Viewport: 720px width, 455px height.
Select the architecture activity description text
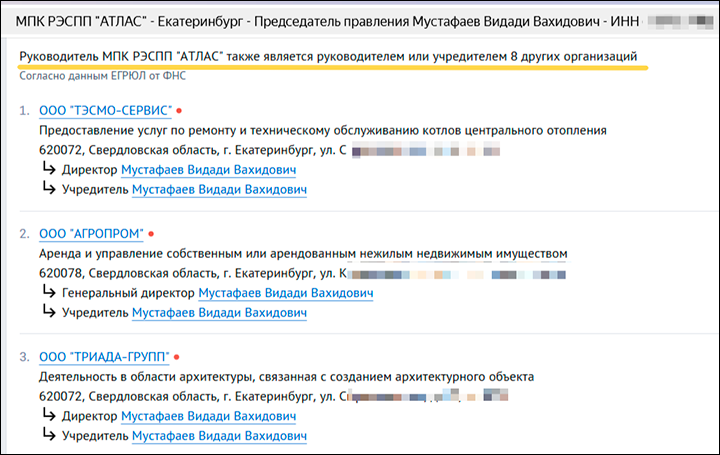287,376
